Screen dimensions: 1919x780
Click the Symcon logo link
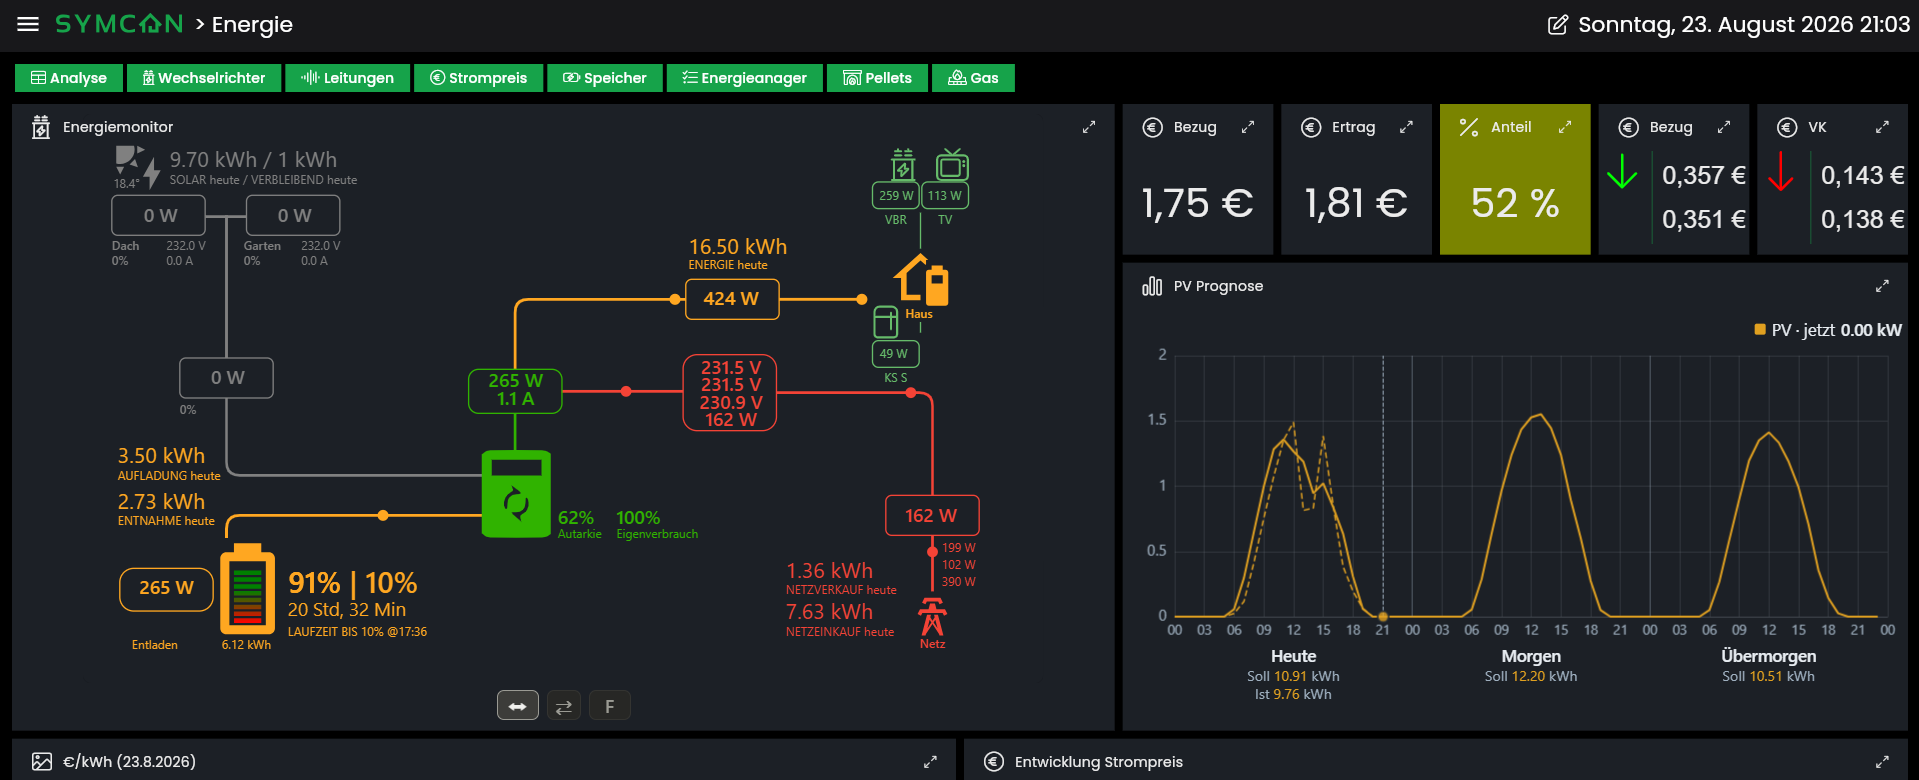119,24
